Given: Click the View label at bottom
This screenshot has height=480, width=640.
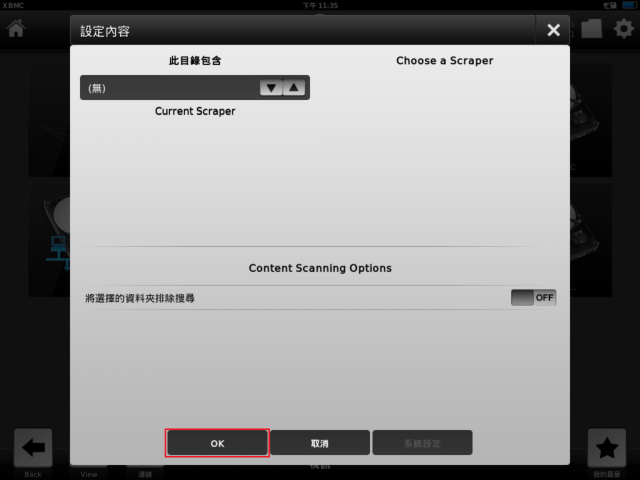Looking at the screenshot, I should click(89, 474).
